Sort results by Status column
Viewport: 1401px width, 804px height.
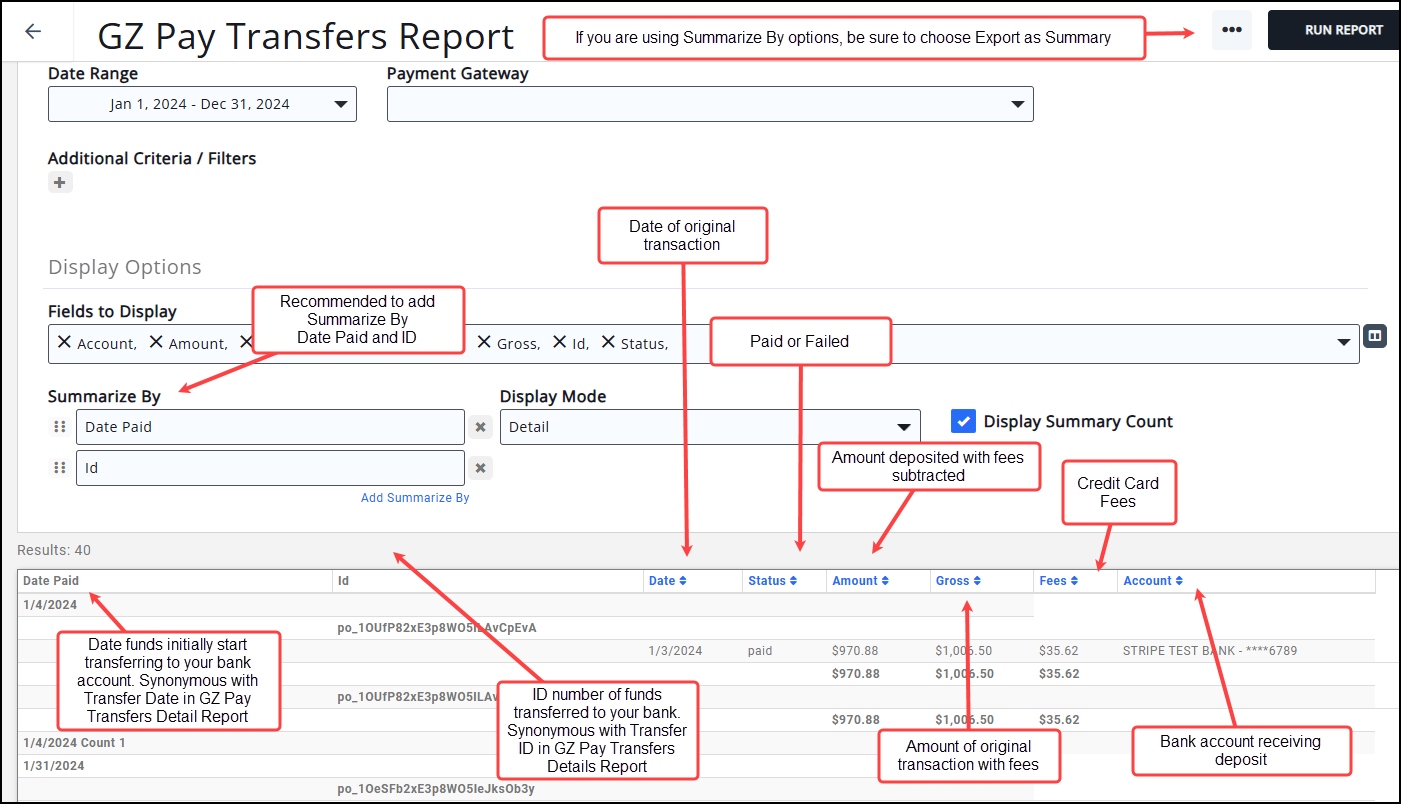[772, 581]
